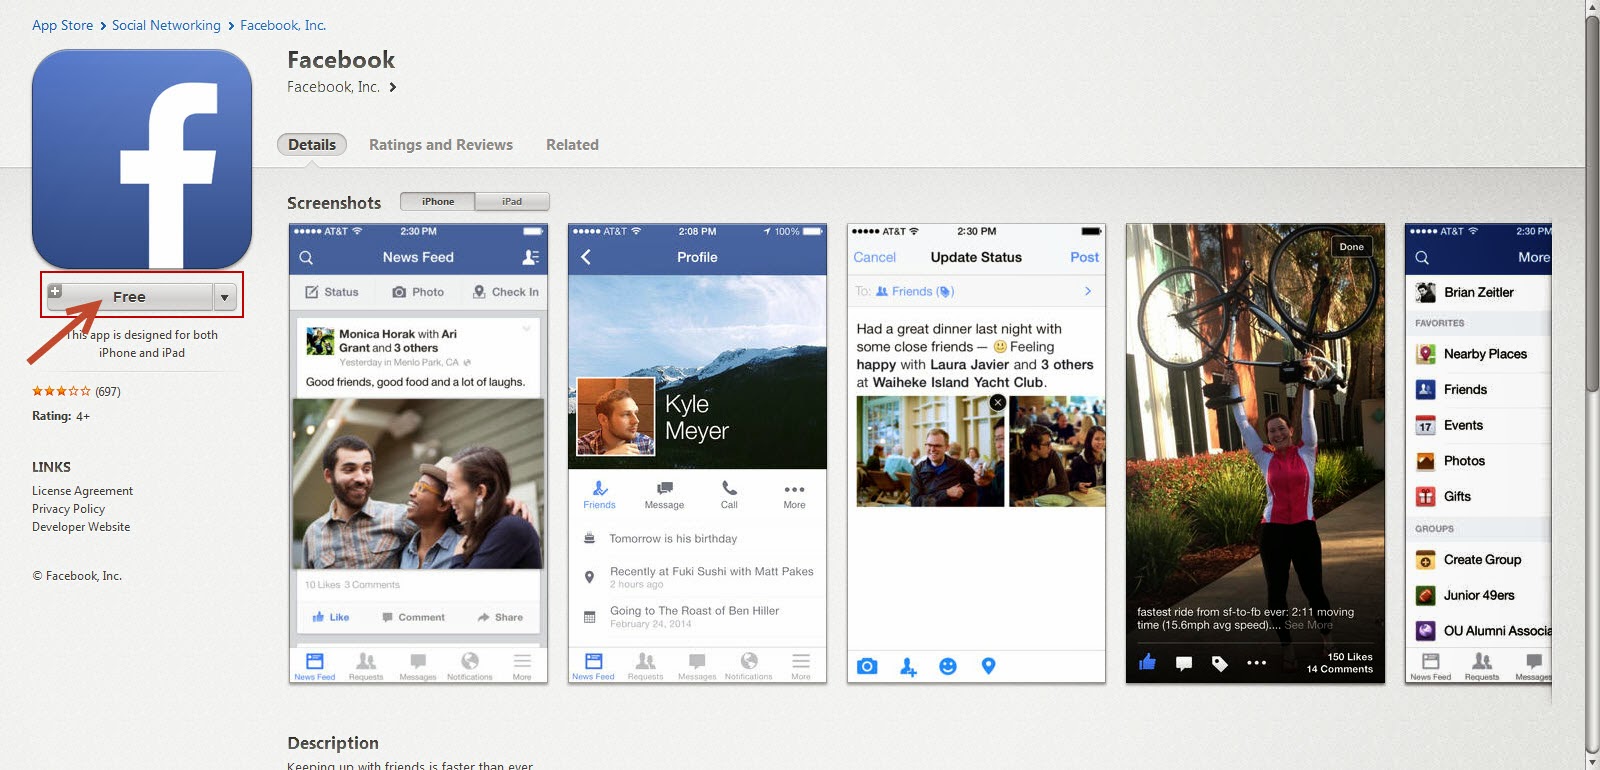The image size is (1600, 770).
Task: Click the camera icon in status toolbar
Action: (867, 666)
